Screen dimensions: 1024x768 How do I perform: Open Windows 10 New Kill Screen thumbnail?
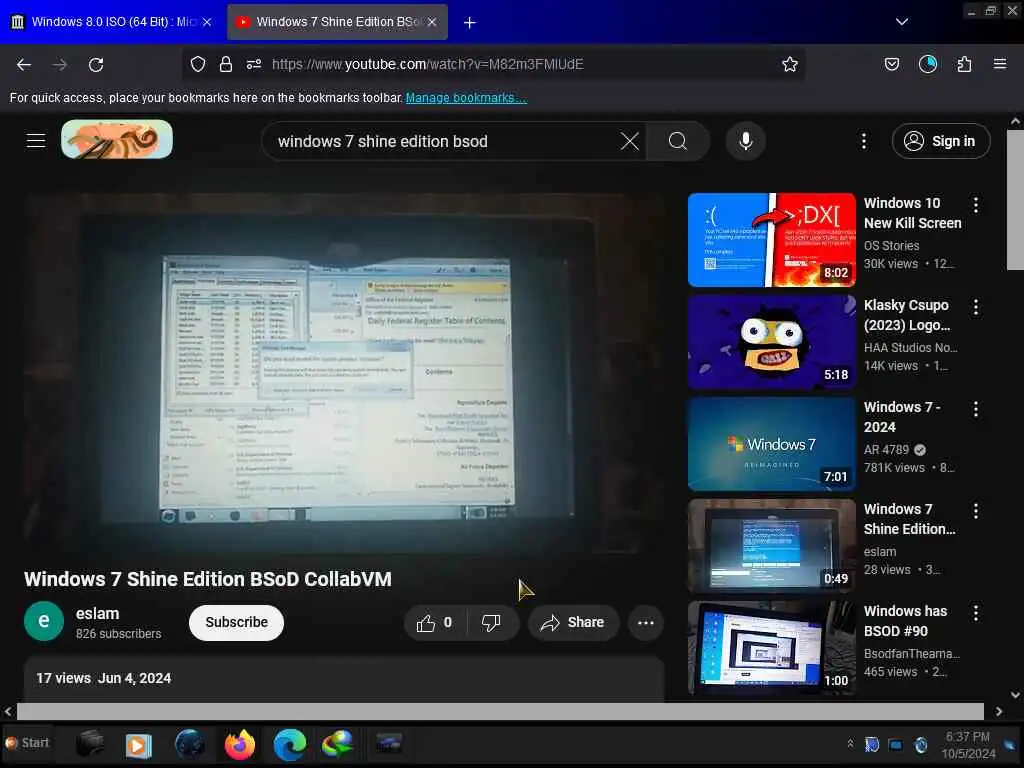771,240
